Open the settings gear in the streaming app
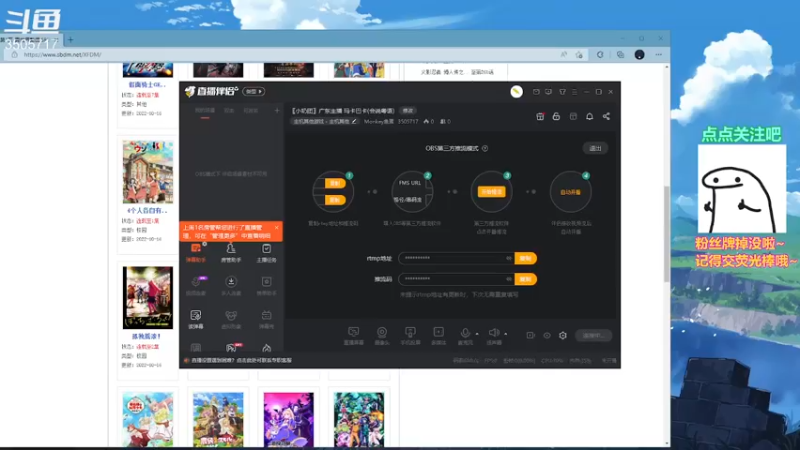 point(563,335)
